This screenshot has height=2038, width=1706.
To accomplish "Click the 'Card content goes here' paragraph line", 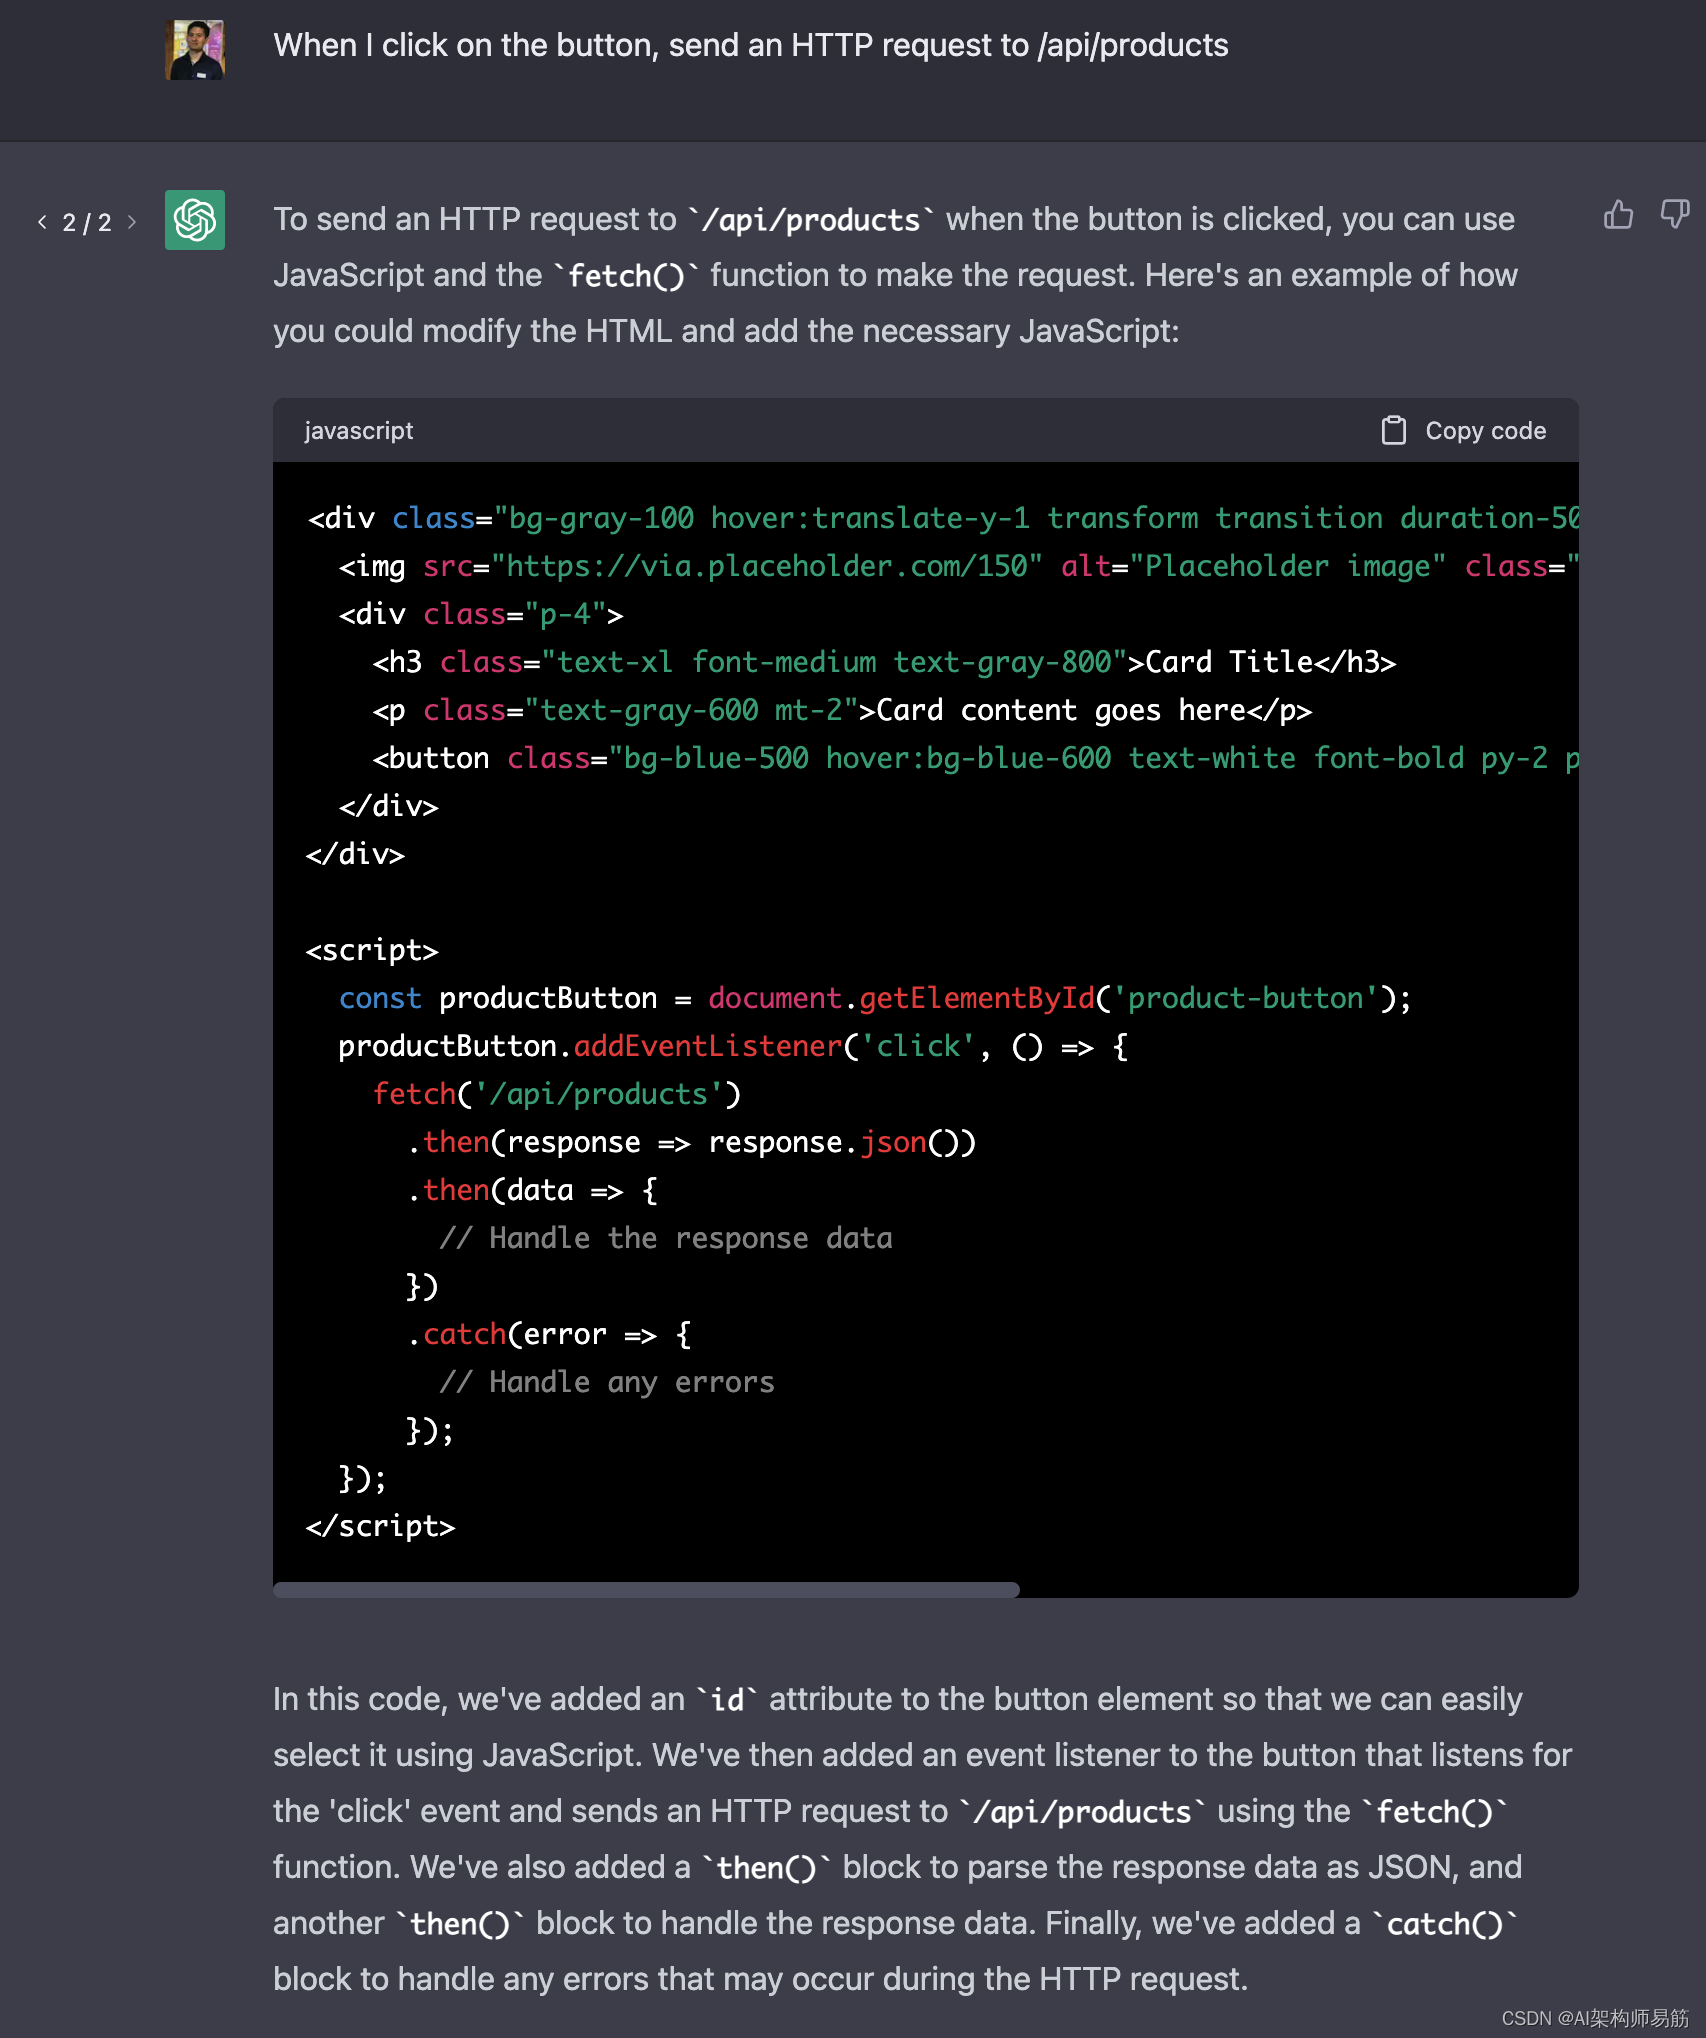I will pyautogui.click(x=842, y=710).
